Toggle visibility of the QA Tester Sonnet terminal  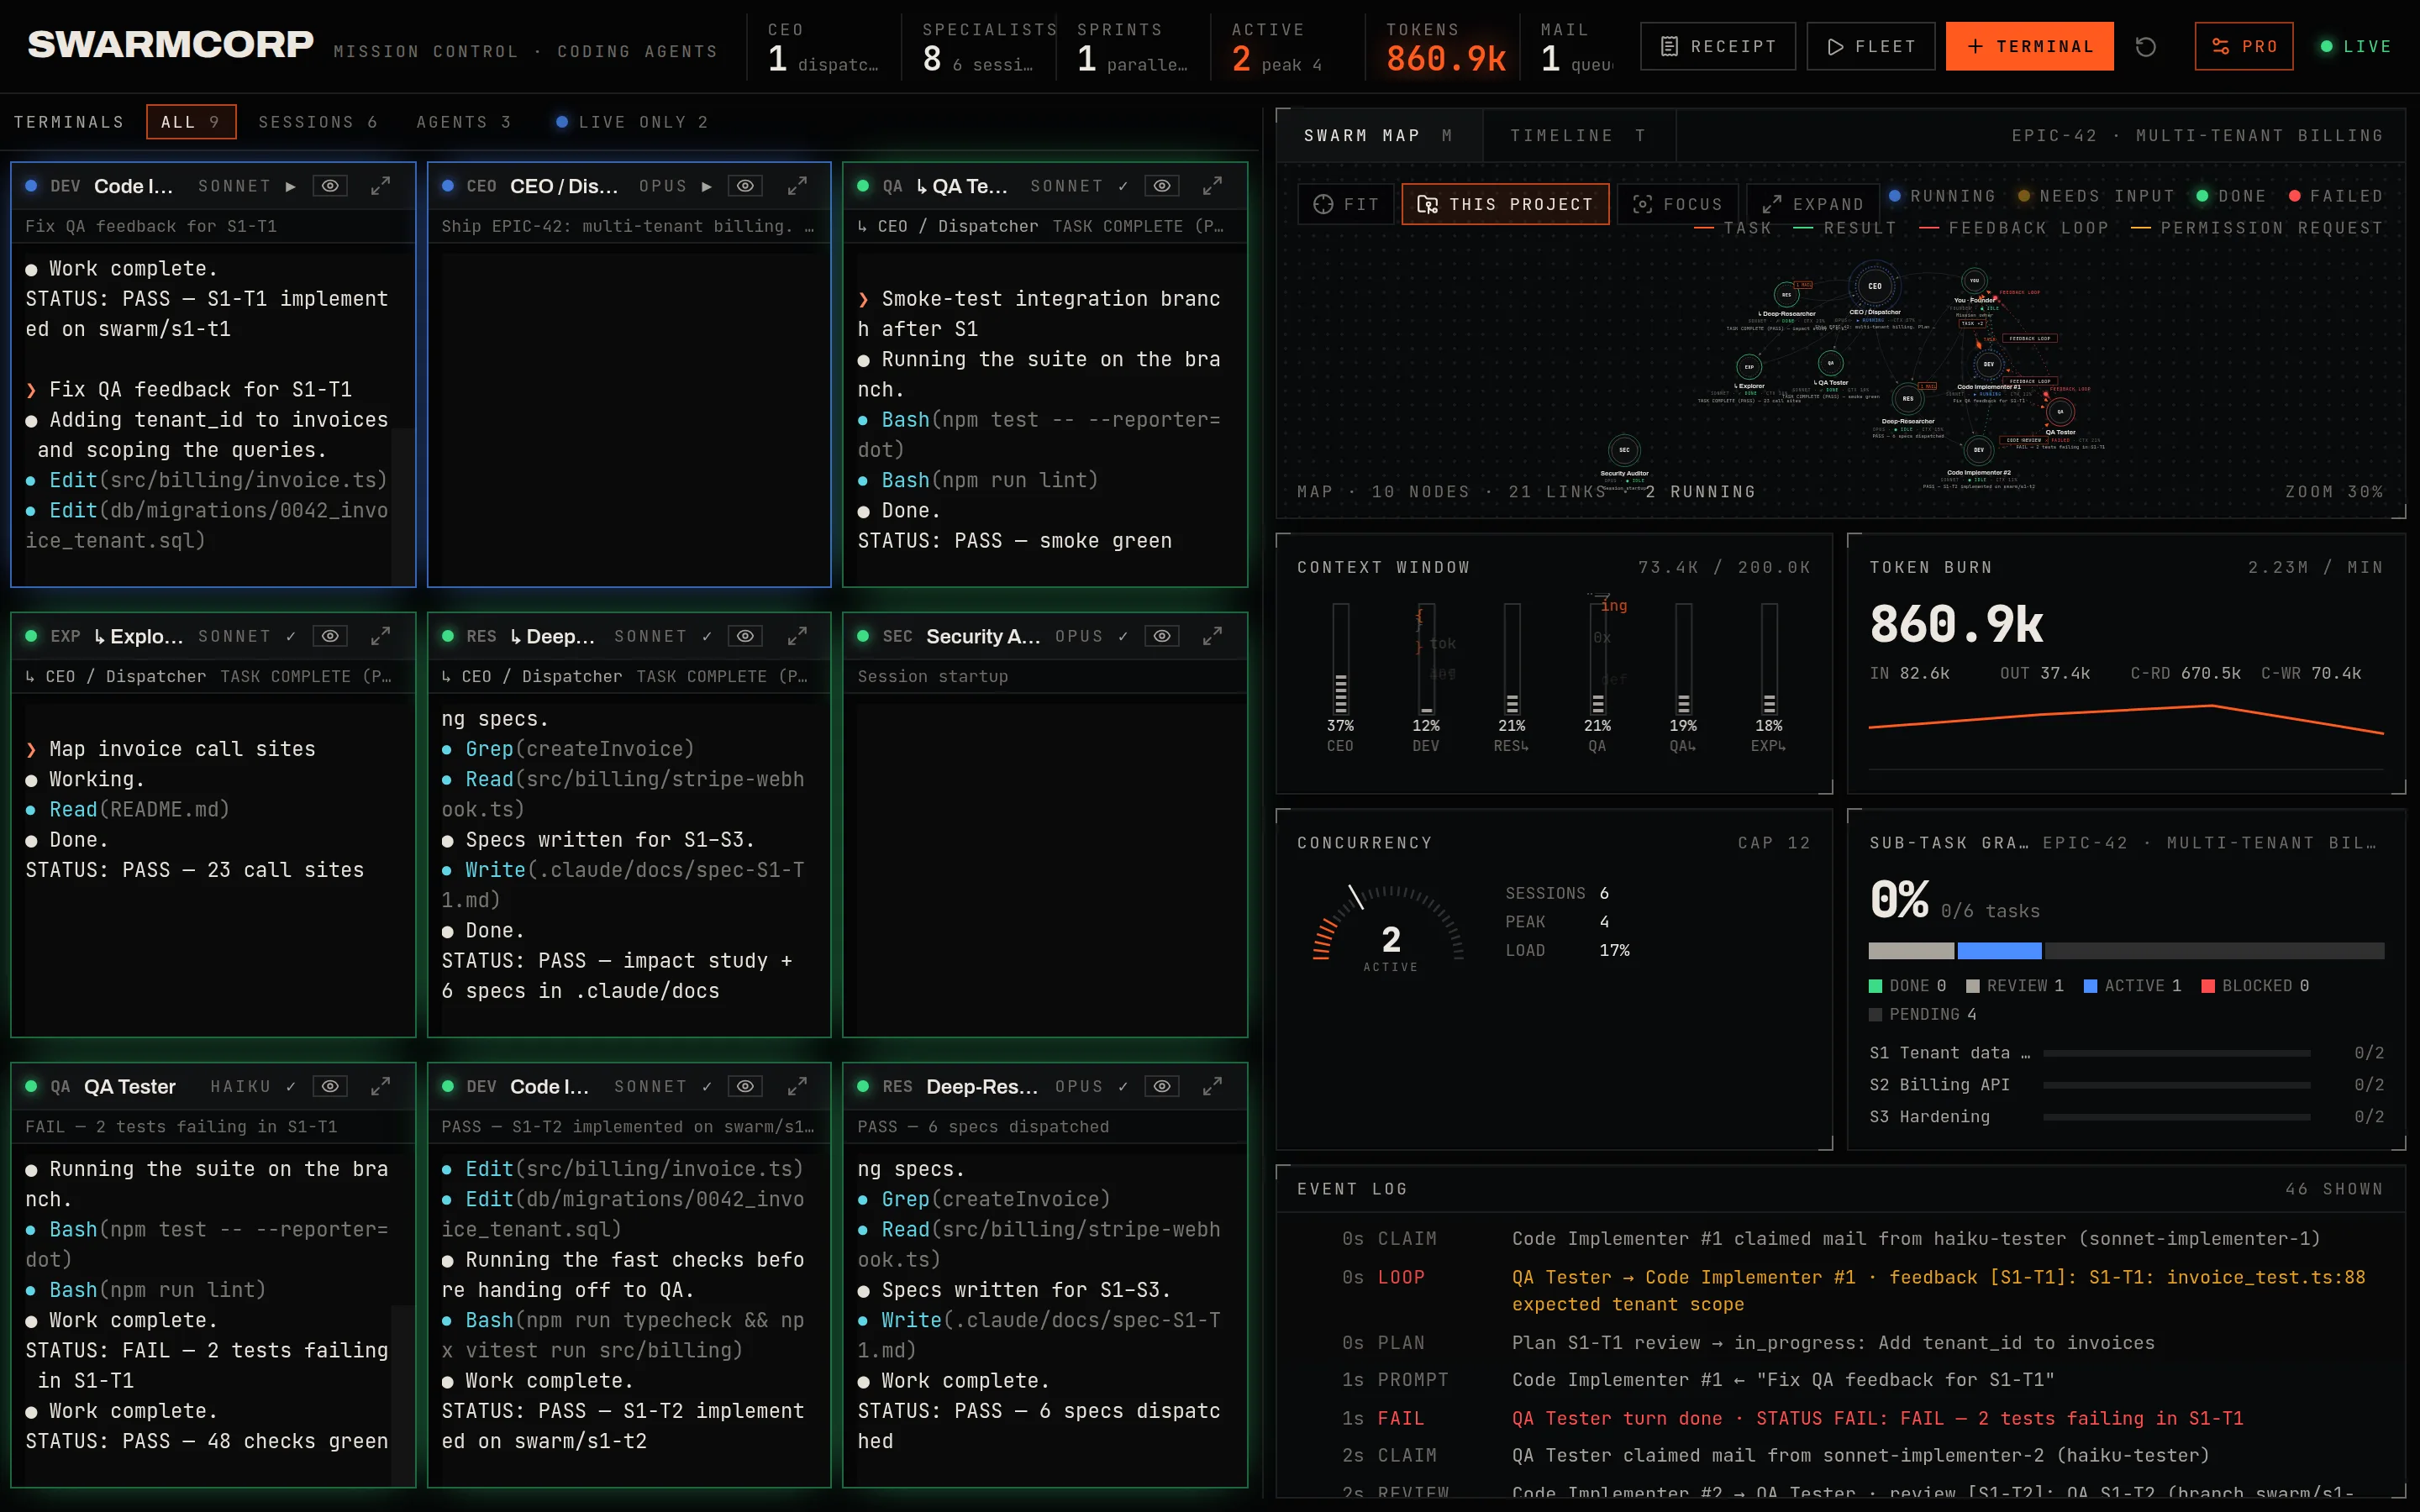click(1161, 186)
